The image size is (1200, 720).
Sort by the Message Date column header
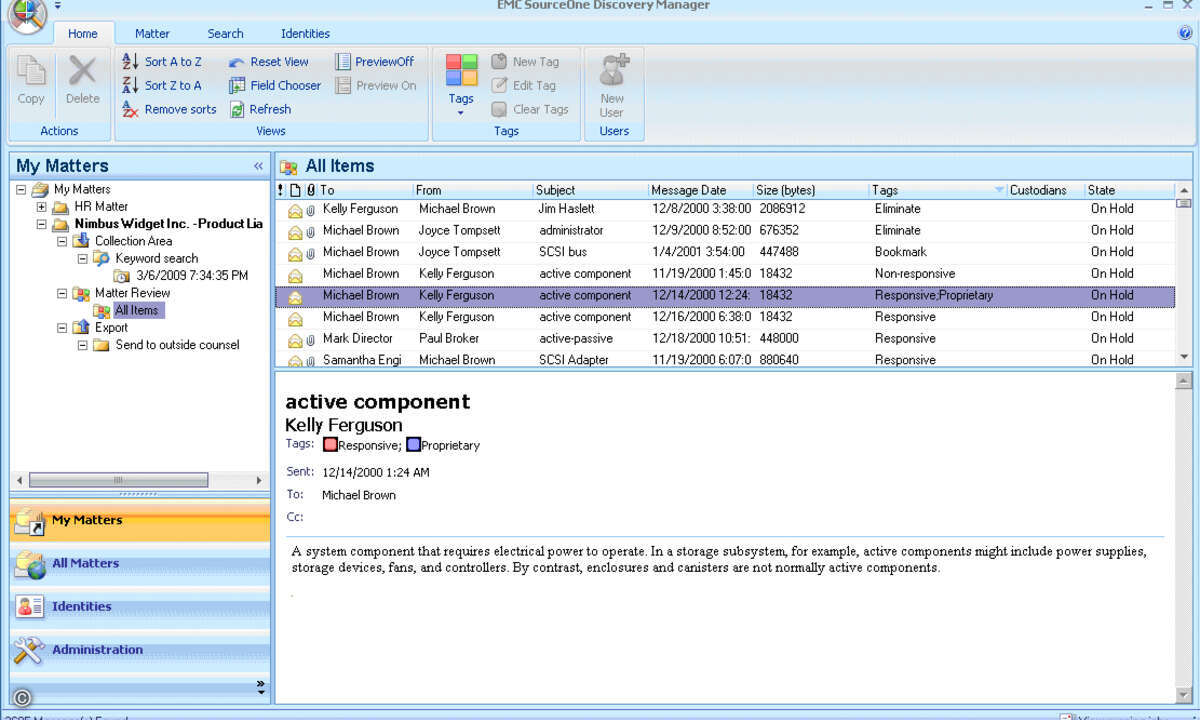[700, 190]
